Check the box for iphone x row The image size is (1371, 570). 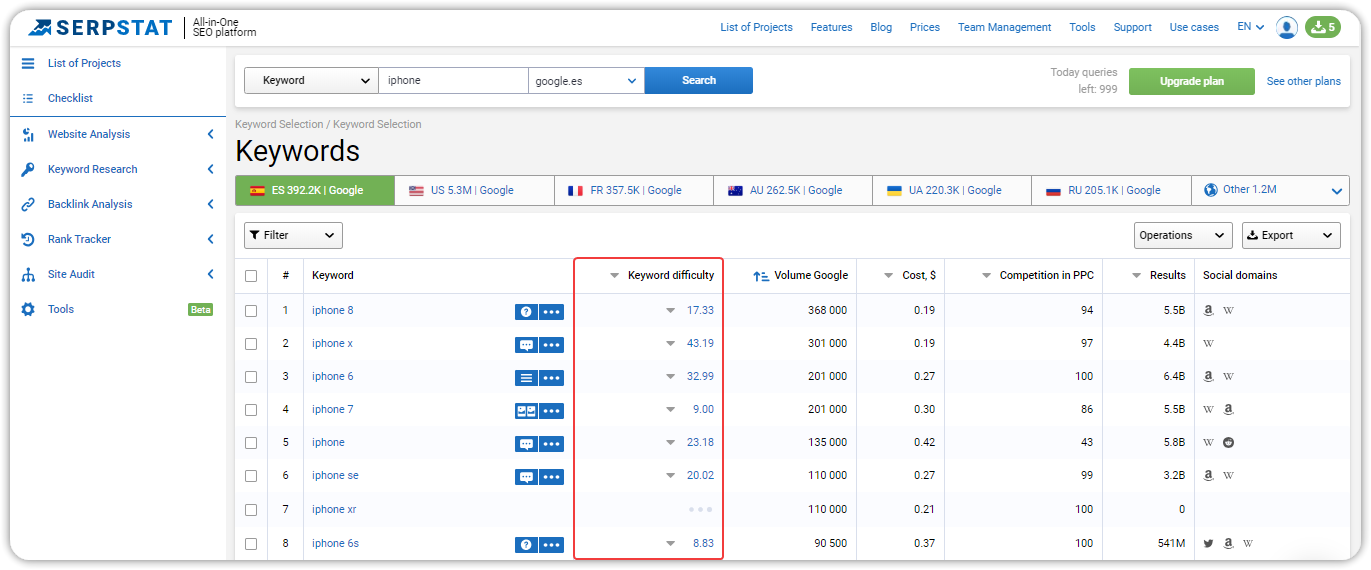click(x=251, y=344)
